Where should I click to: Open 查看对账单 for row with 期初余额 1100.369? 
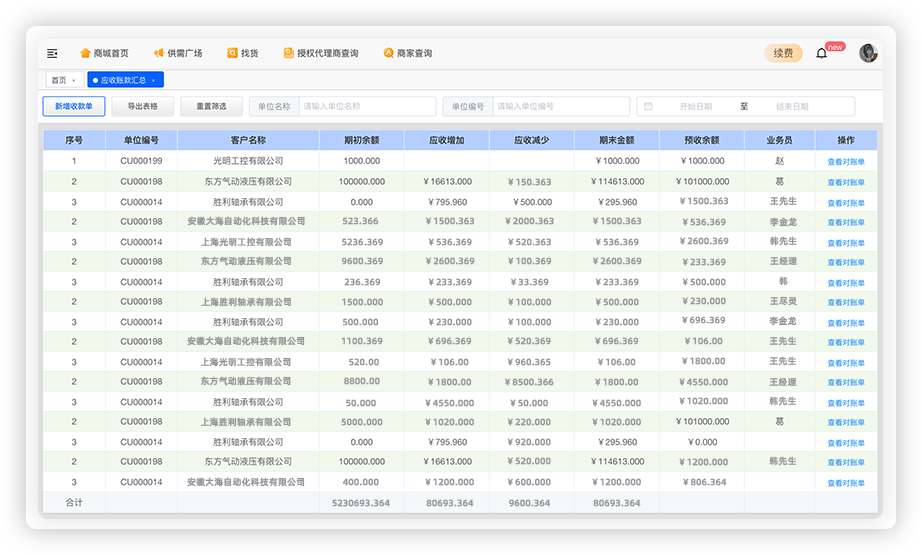846,342
